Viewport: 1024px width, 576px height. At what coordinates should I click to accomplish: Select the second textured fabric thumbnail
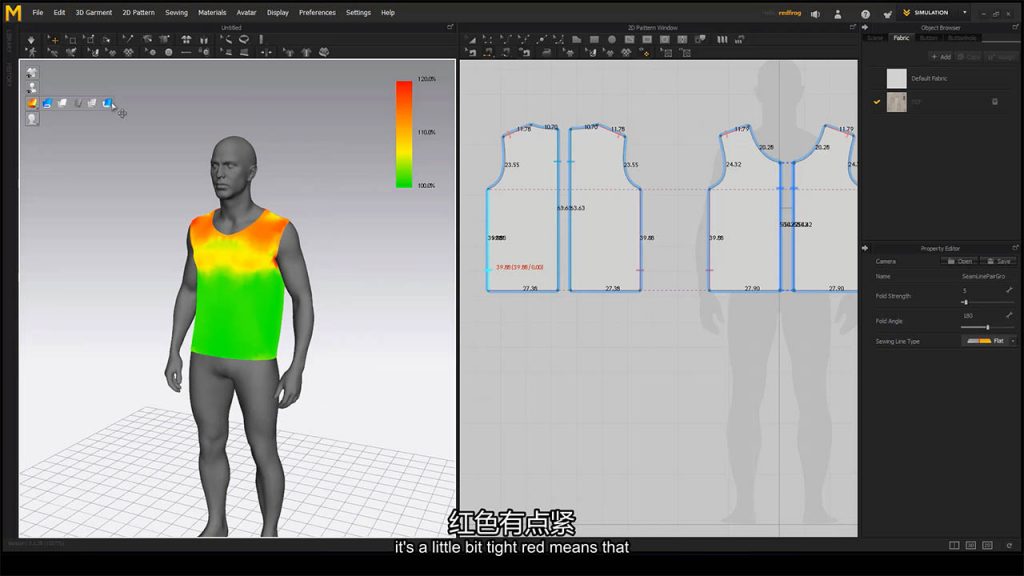tap(897, 102)
